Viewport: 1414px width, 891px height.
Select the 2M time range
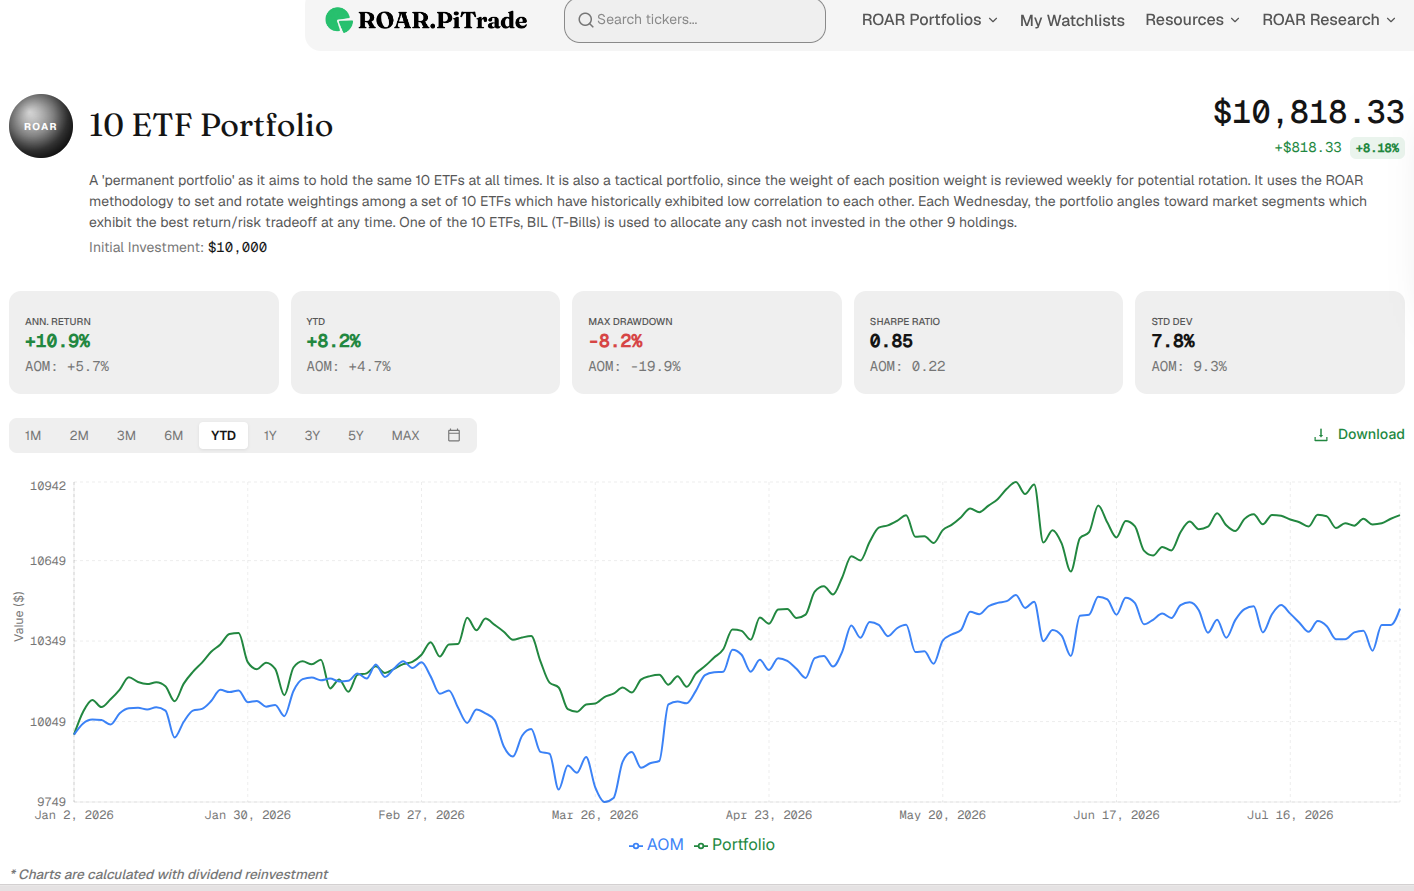[x=79, y=436]
